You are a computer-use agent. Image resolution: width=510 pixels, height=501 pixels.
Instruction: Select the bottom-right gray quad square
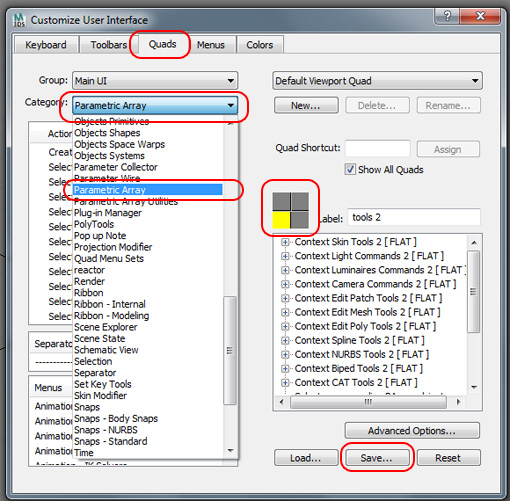[300, 220]
